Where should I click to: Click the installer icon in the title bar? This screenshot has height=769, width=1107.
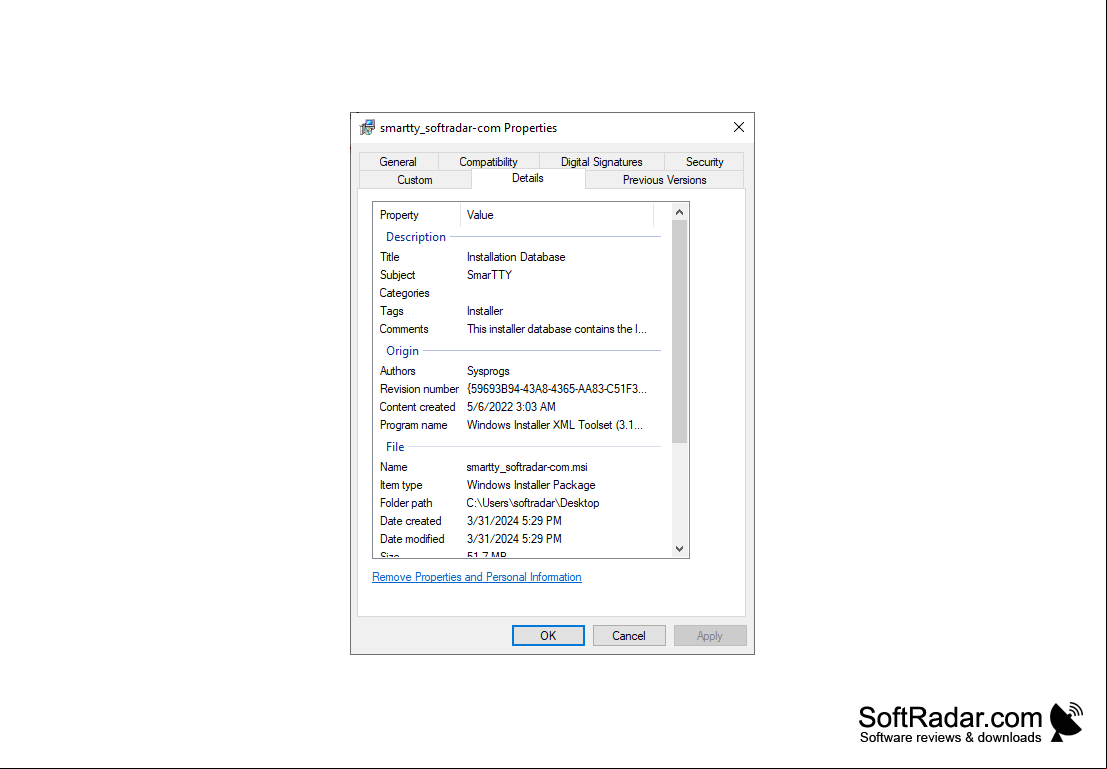tap(367, 128)
